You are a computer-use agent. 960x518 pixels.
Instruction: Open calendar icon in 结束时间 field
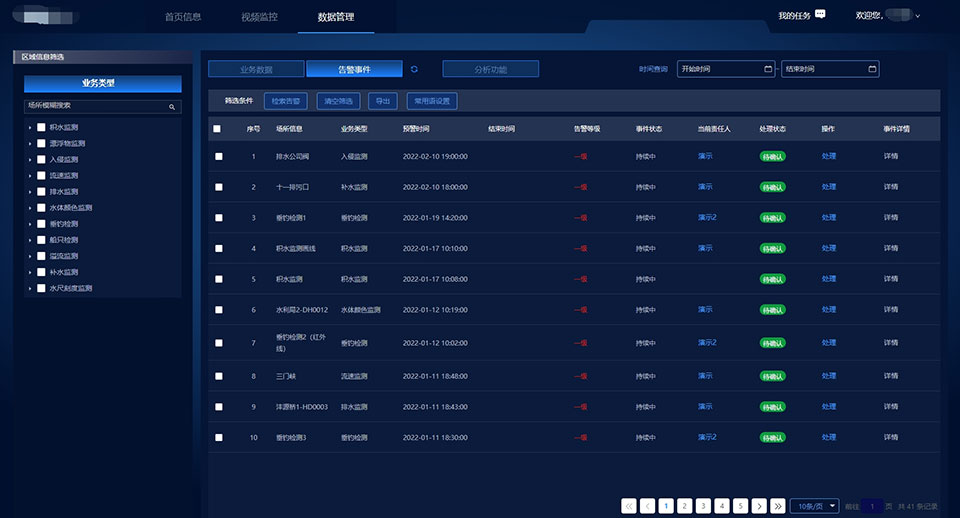point(872,69)
